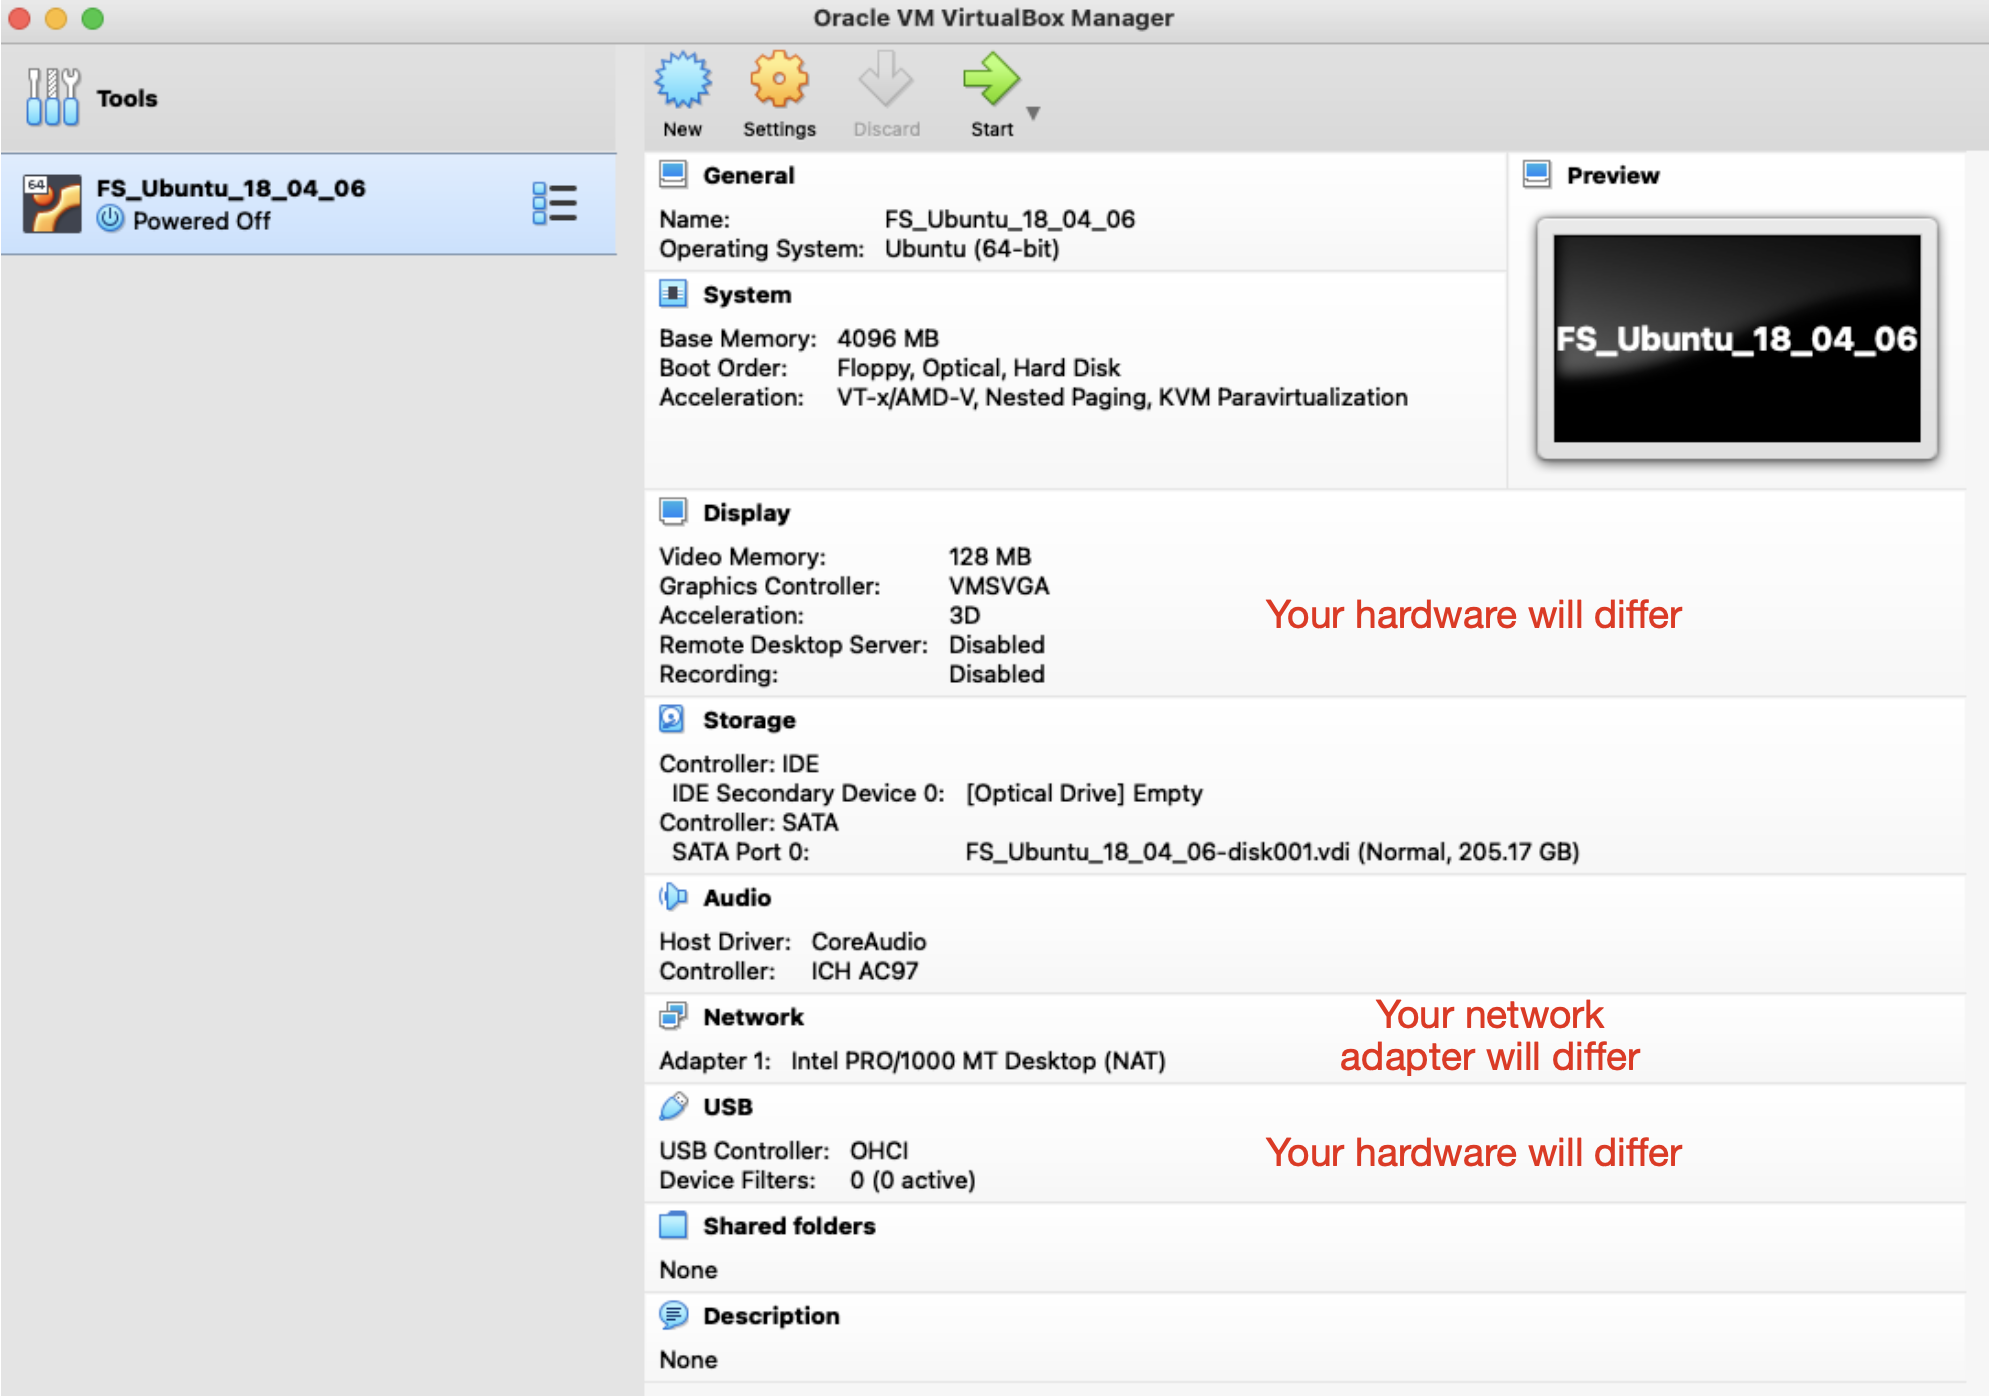Click the Discard state icon
1992x1396 pixels.
[x=886, y=81]
